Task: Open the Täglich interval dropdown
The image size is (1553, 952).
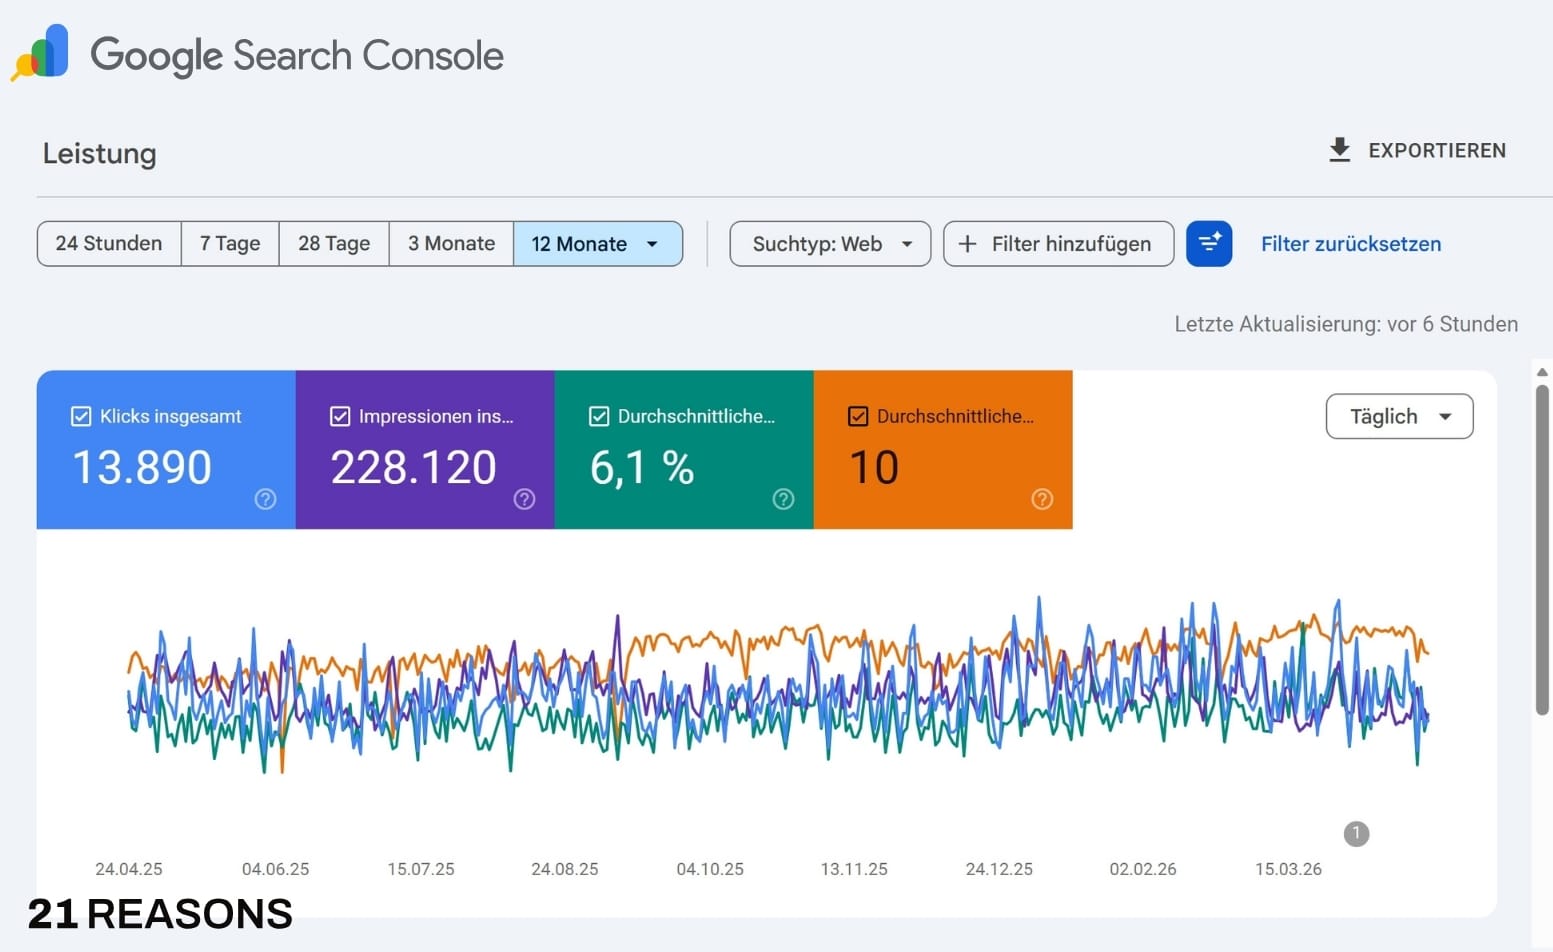Action: tap(1399, 416)
